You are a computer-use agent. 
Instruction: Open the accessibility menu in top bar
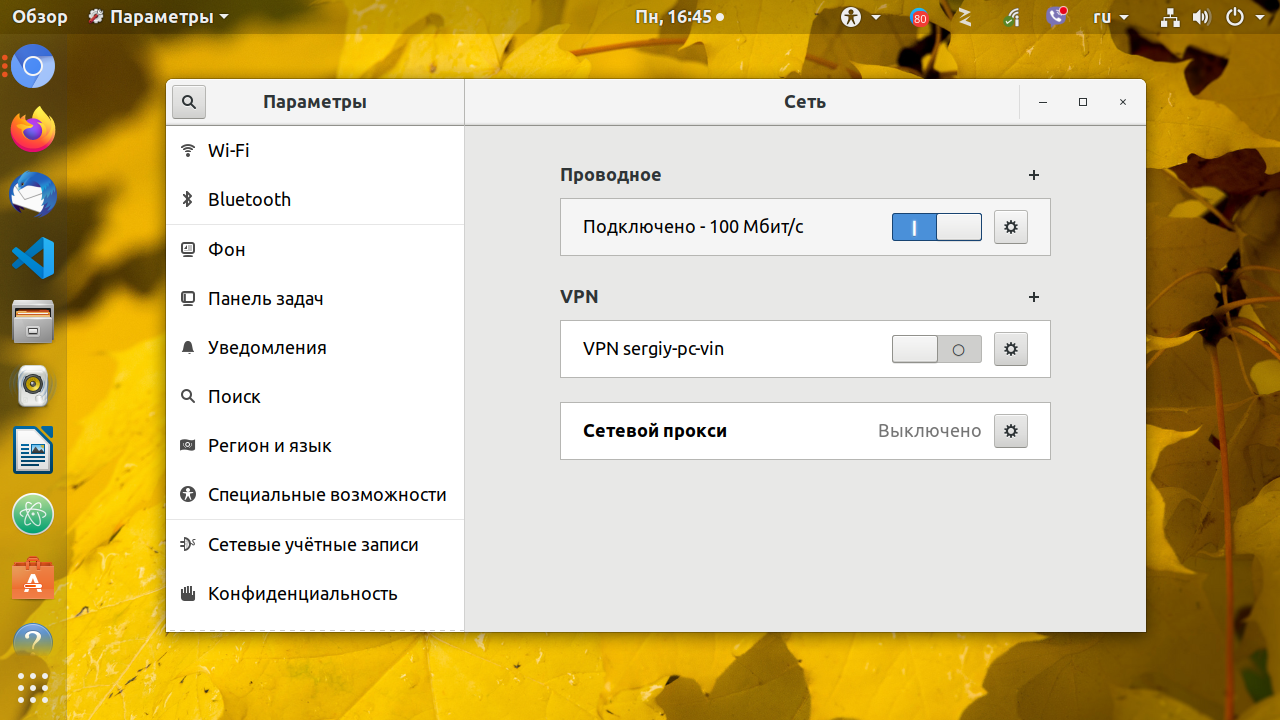click(x=861, y=17)
